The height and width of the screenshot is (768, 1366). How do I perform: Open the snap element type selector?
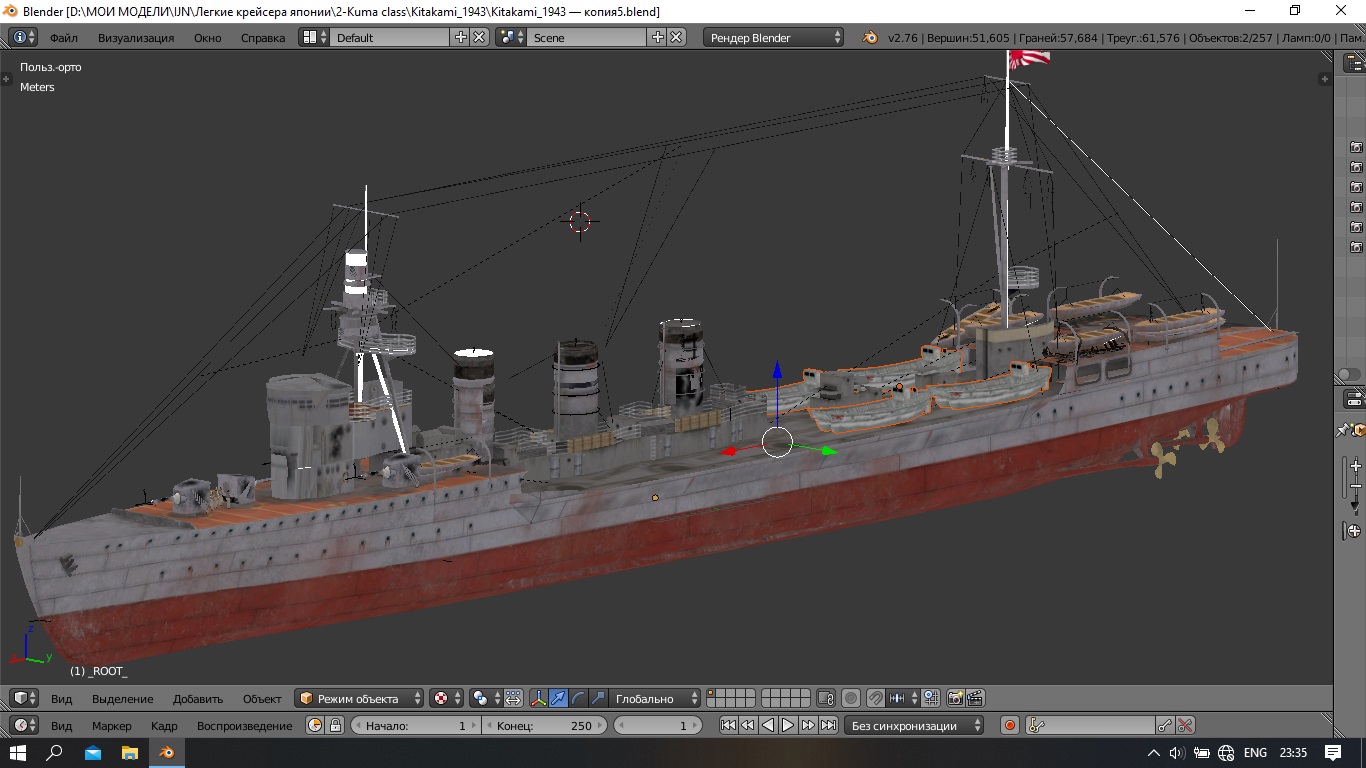click(x=903, y=698)
